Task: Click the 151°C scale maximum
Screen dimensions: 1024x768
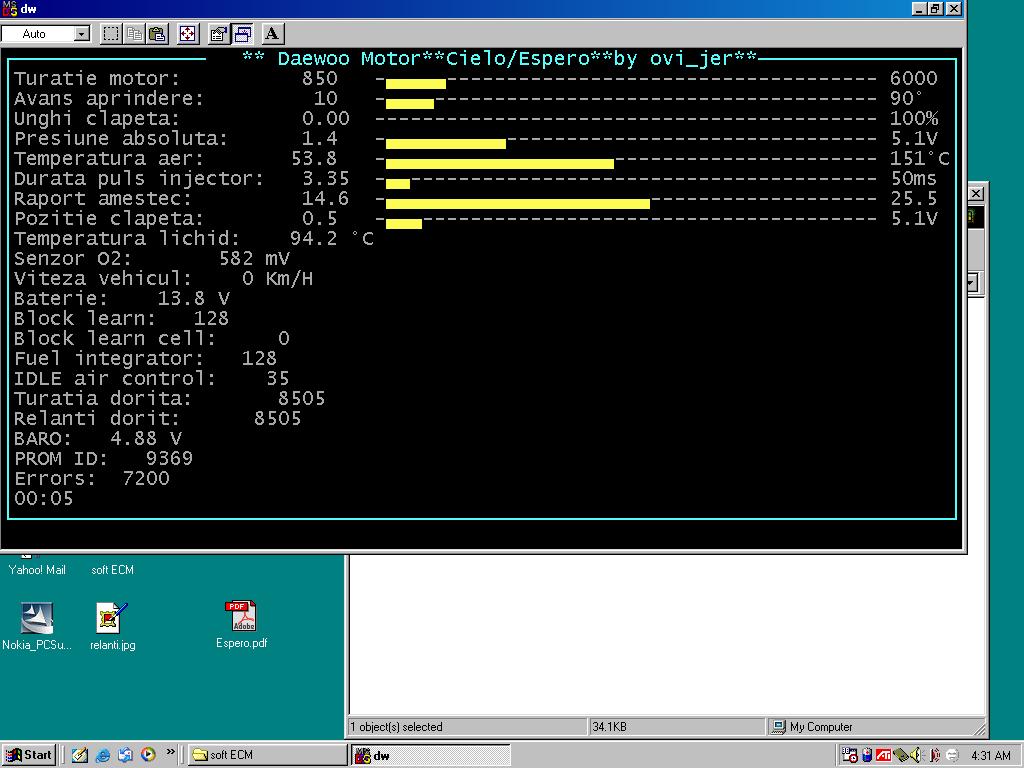Action: pos(920,159)
